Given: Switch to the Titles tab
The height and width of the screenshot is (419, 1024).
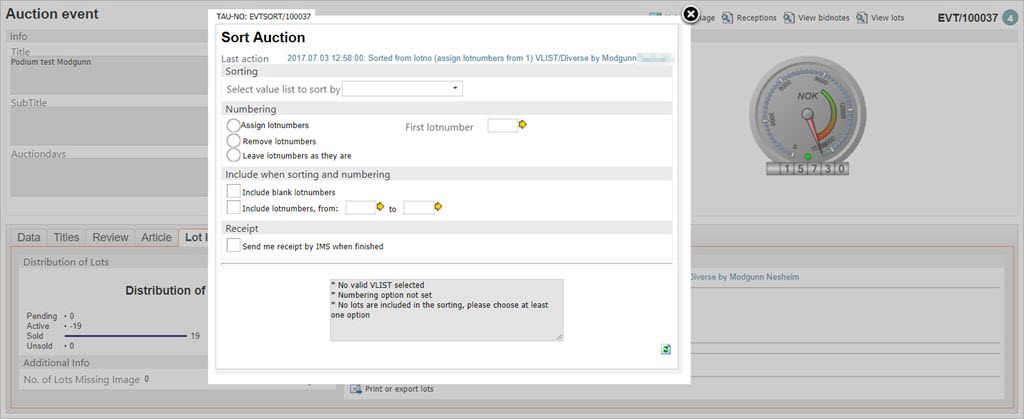Looking at the screenshot, I should pos(66,237).
